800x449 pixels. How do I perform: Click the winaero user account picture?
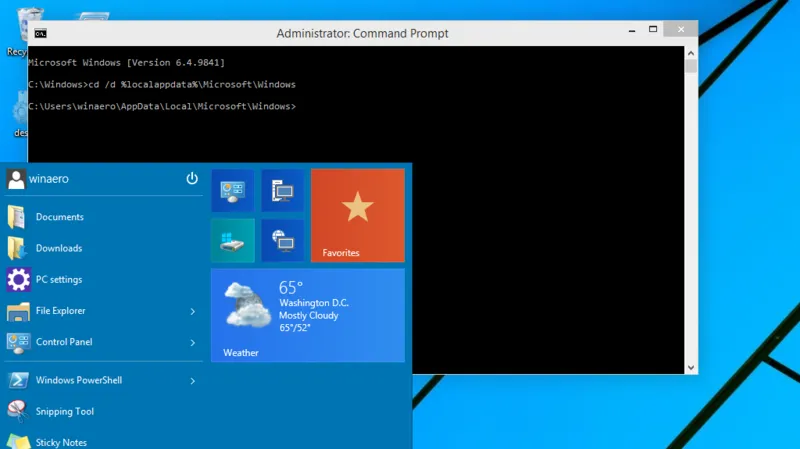16,179
